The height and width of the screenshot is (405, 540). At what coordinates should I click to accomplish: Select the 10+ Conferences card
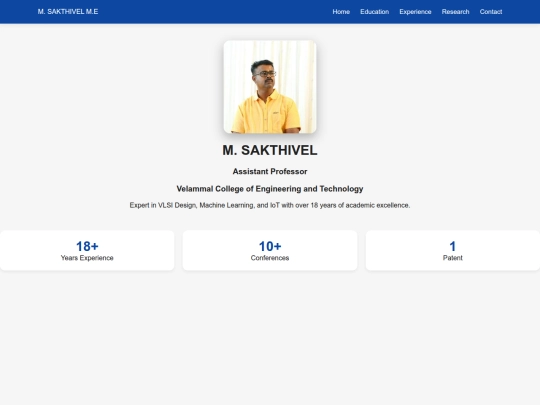270,250
